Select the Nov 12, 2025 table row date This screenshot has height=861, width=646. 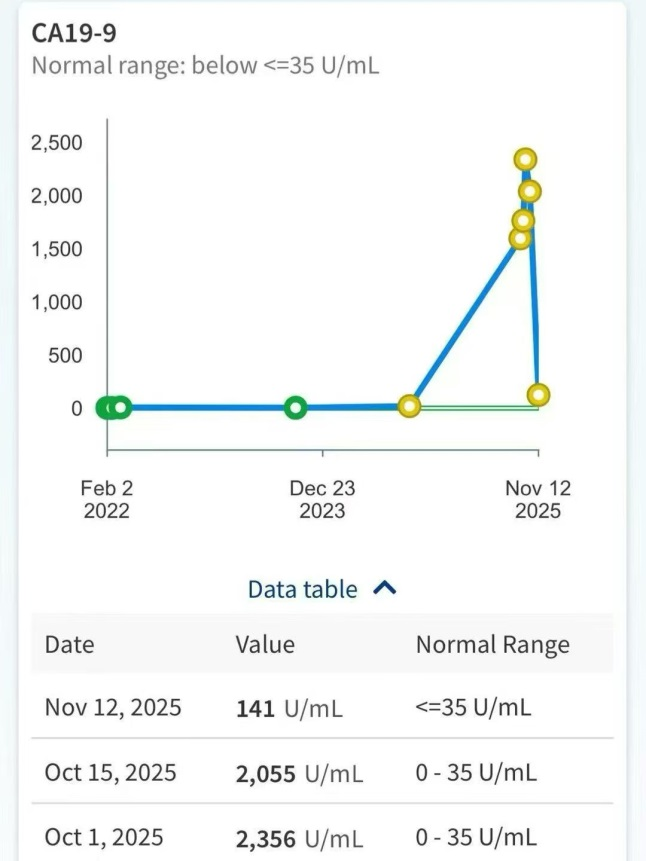(113, 708)
